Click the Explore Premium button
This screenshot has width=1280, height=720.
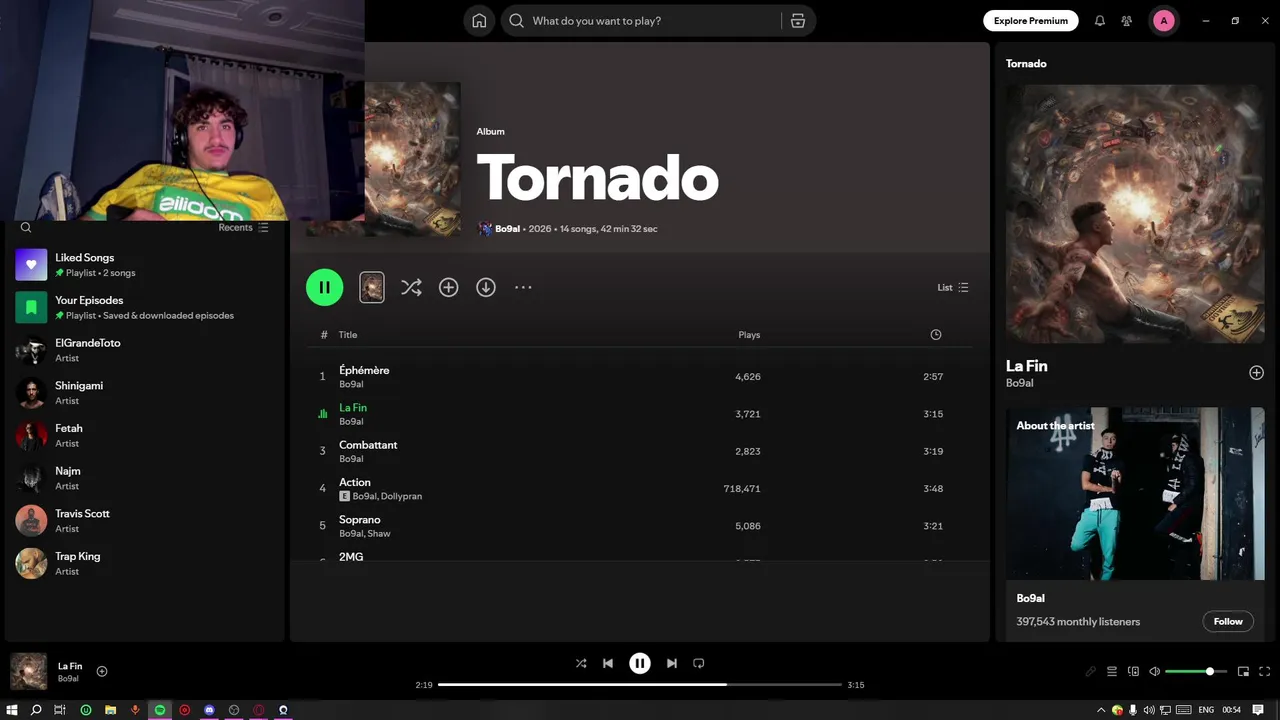[x=1030, y=21]
